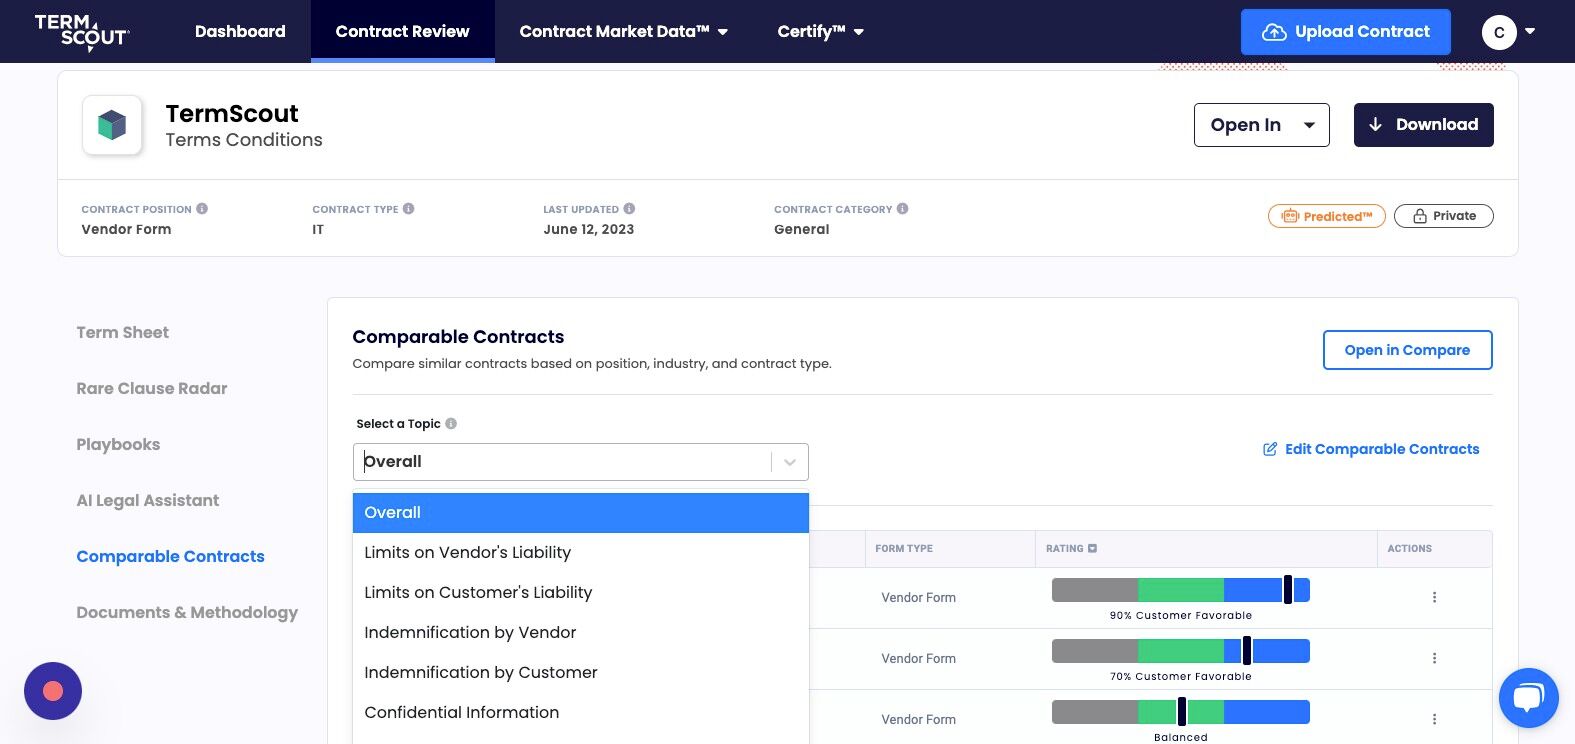The width and height of the screenshot is (1575, 744).
Task: Download the contract
Action: 1424,125
